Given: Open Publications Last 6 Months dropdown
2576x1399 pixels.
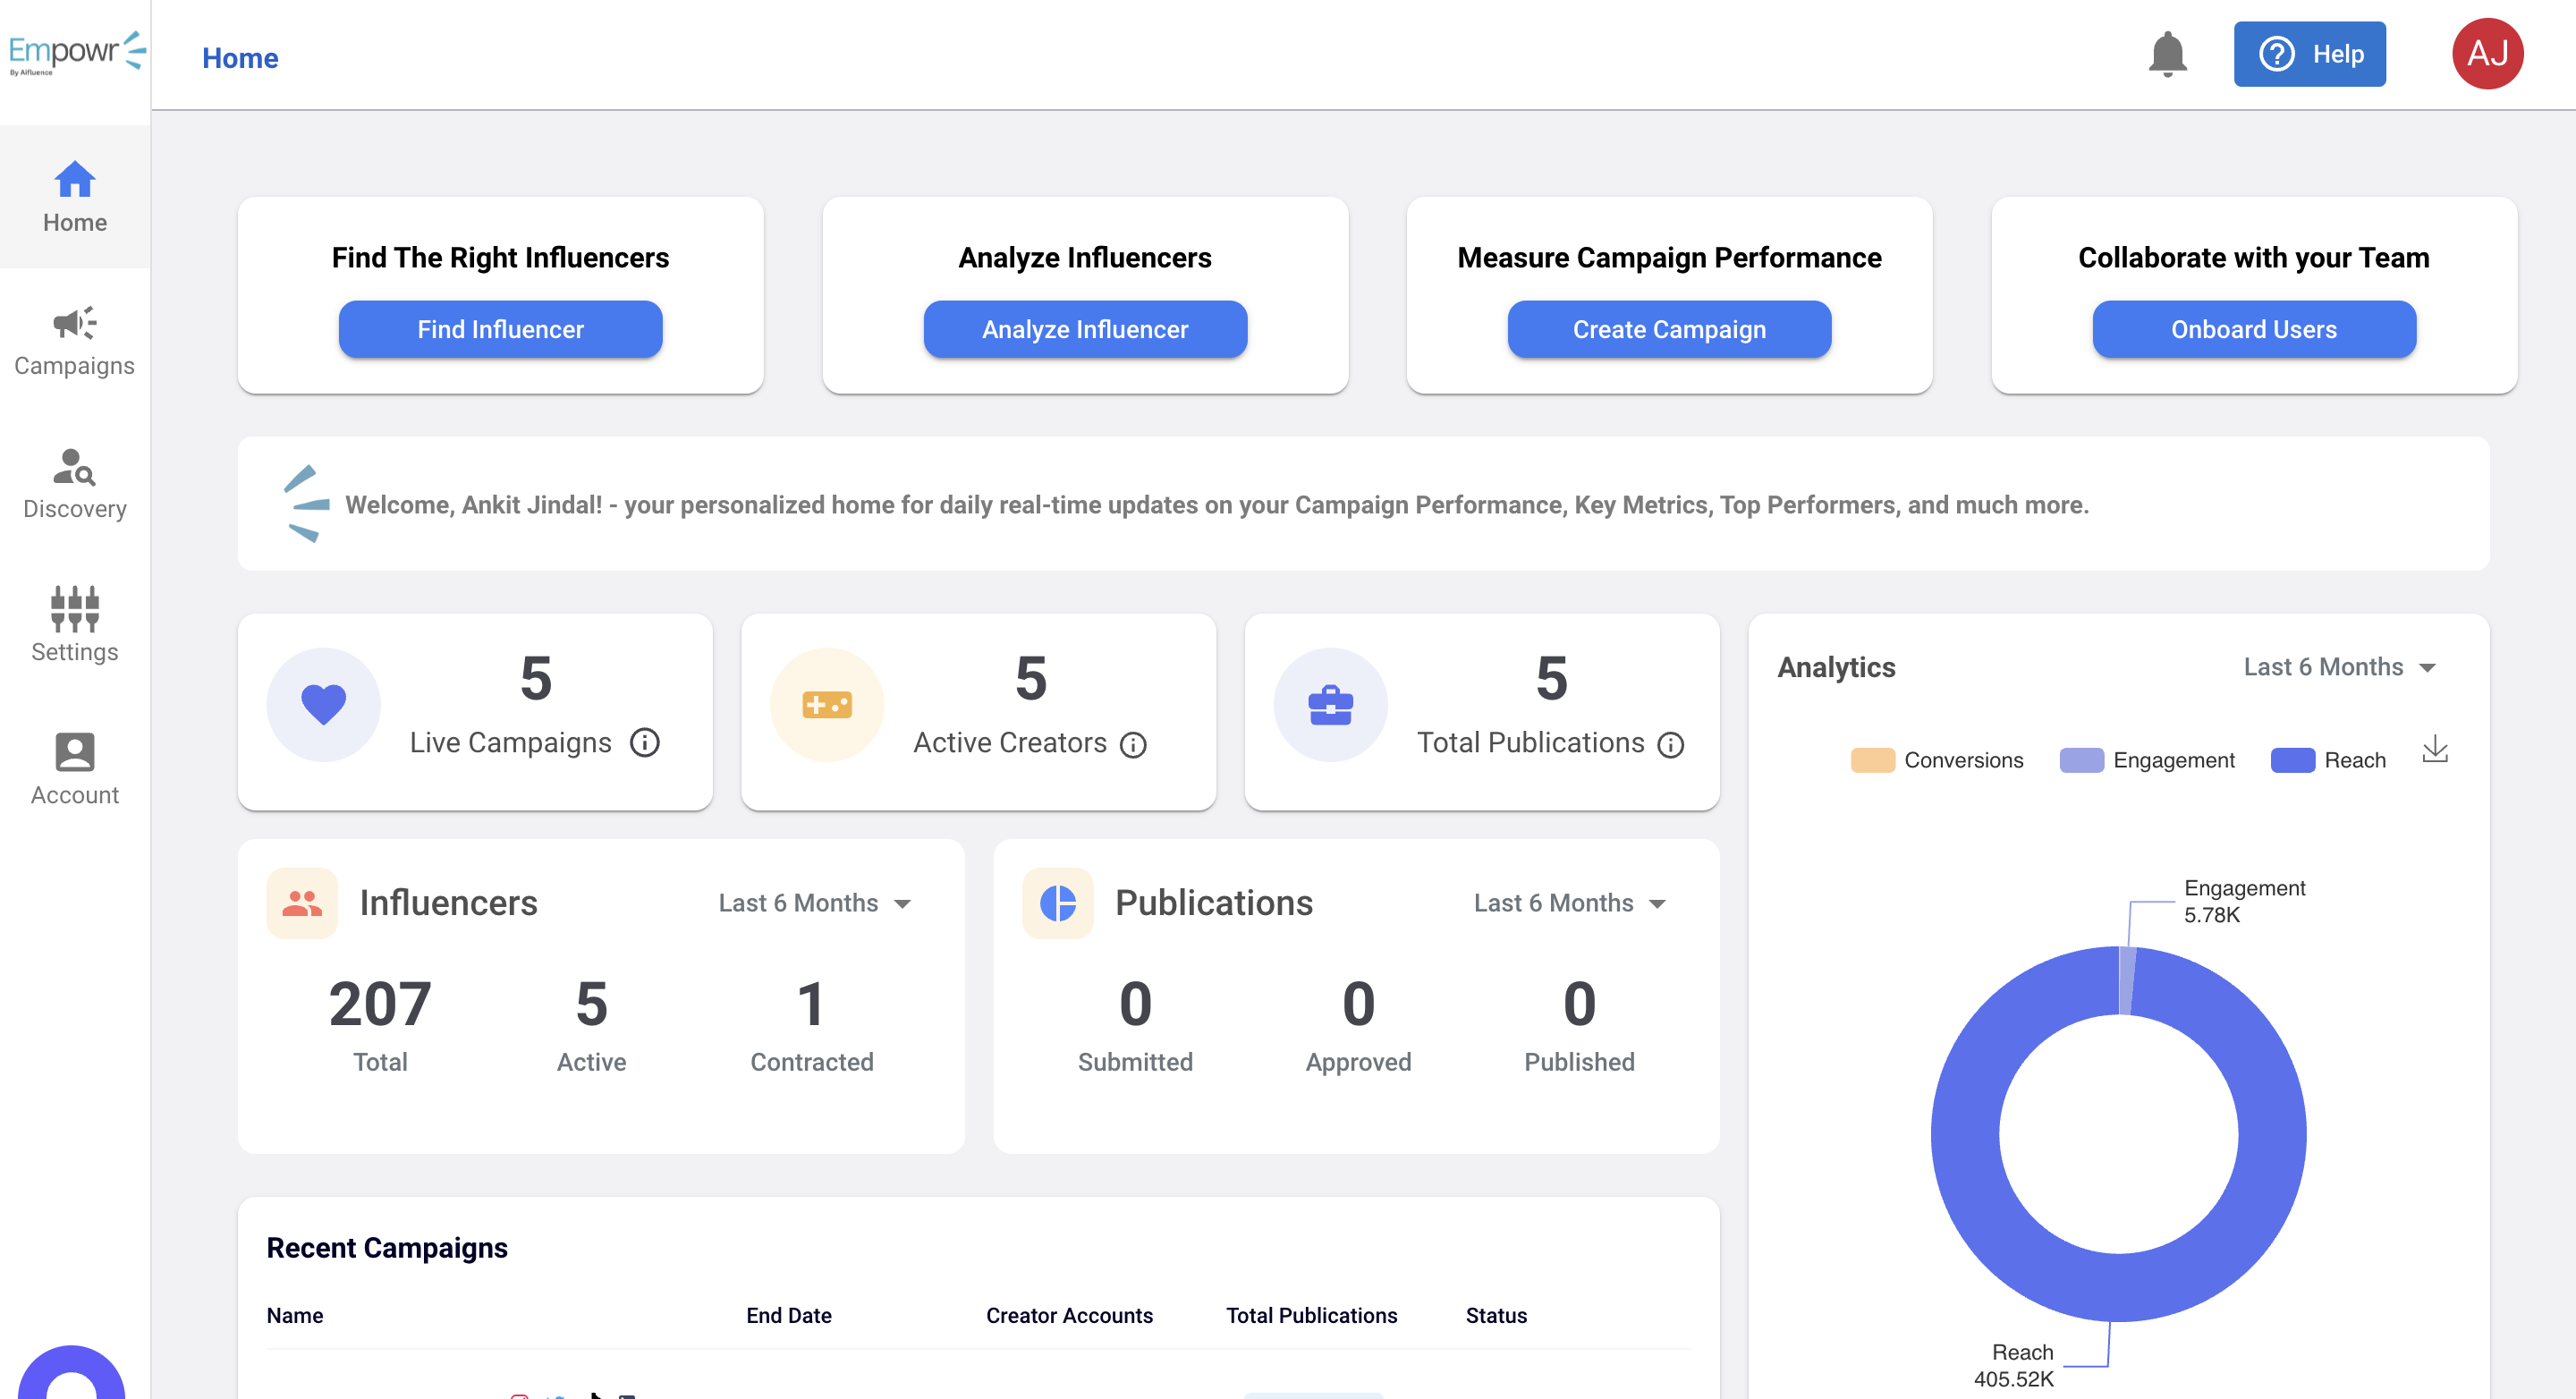Looking at the screenshot, I should tap(1570, 903).
